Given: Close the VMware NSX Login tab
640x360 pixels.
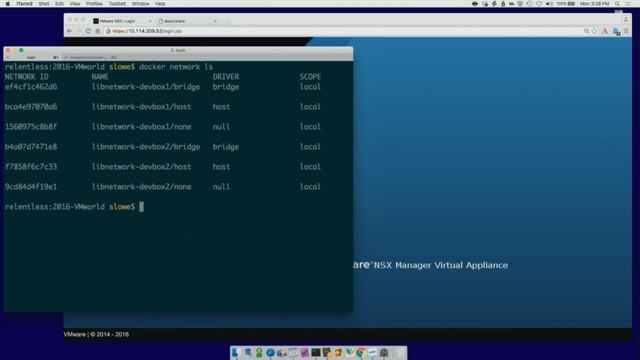Looking at the screenshot, I should pos(150,21).
